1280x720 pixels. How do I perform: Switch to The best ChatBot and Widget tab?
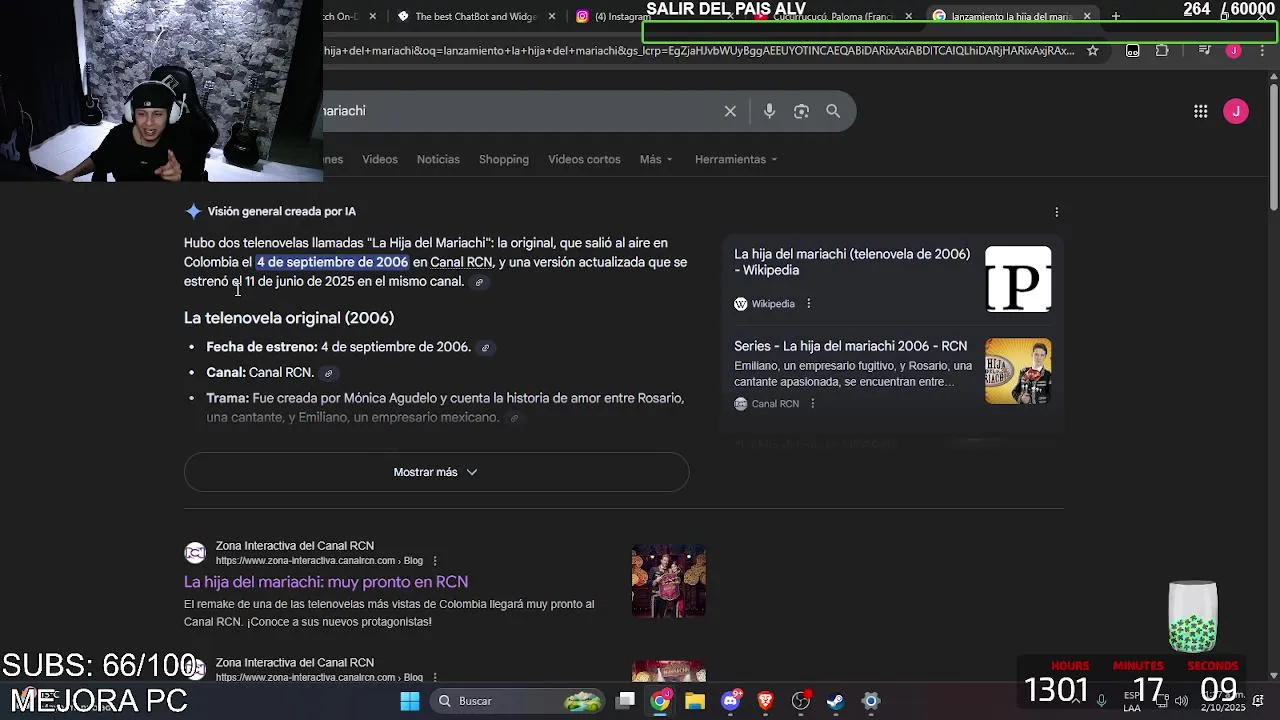(x=475, y=16)
